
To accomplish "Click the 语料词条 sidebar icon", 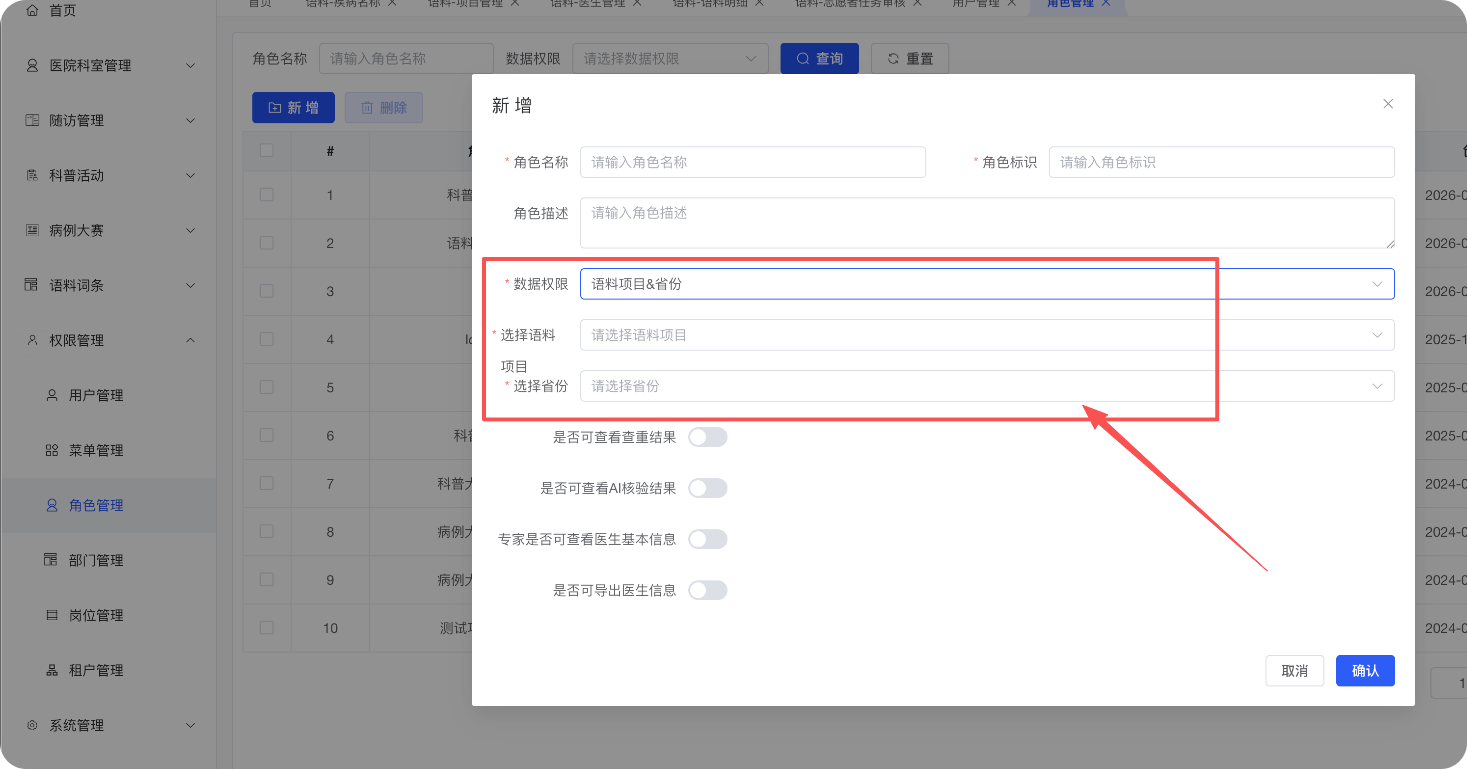I will click(31, 285).
